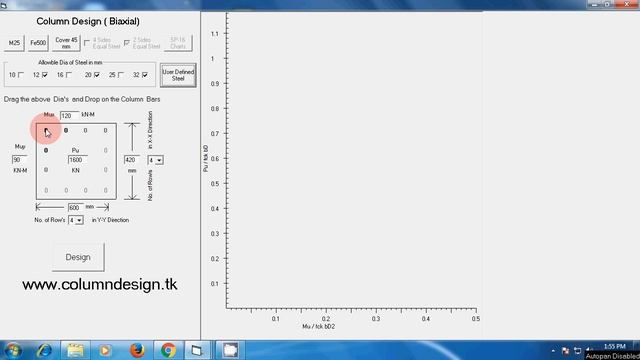The image size is (640, 360).
Task: Launch Firefox from the taskbar
Action: click(x=137, y=350)
